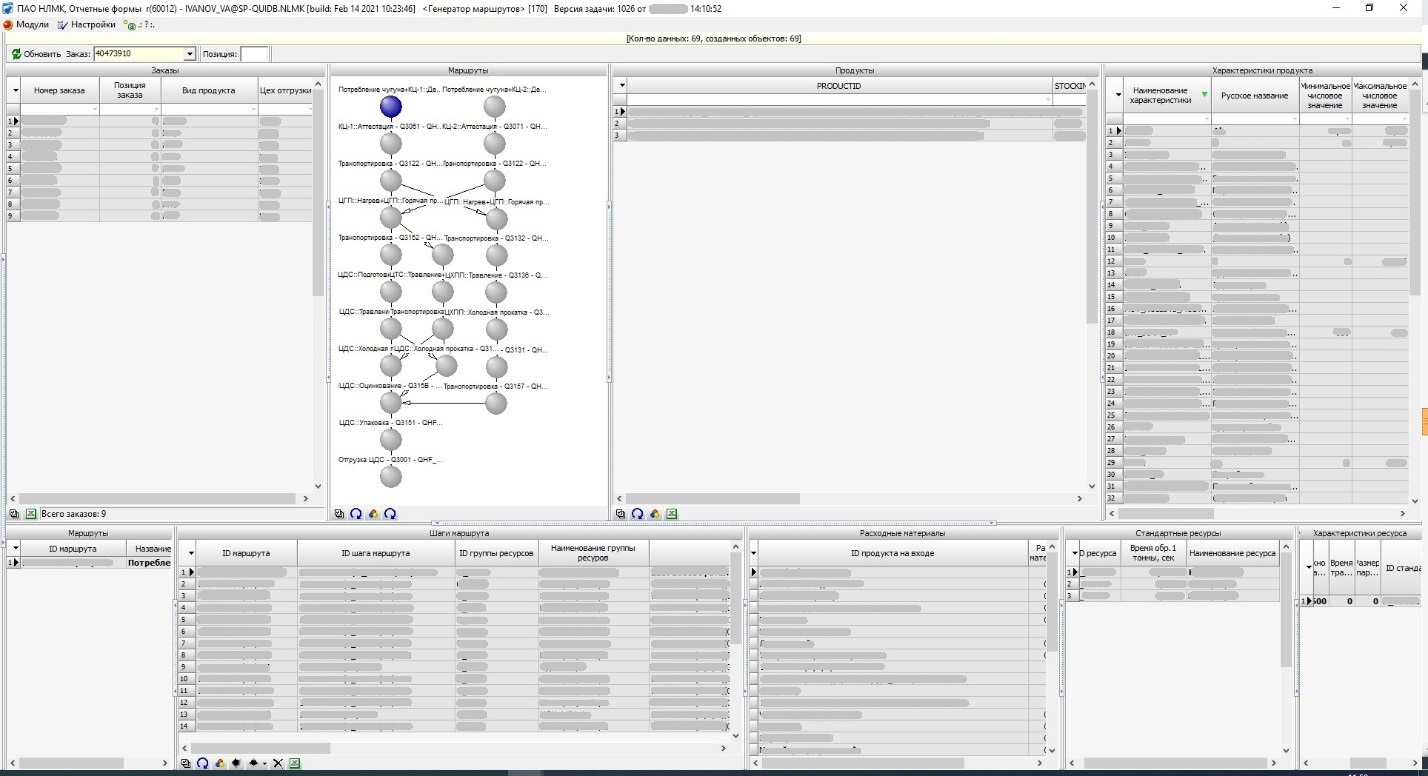Click the ID группы ресурсов column header
This screenshot has height=776, width=1428.
click(496, 553)
